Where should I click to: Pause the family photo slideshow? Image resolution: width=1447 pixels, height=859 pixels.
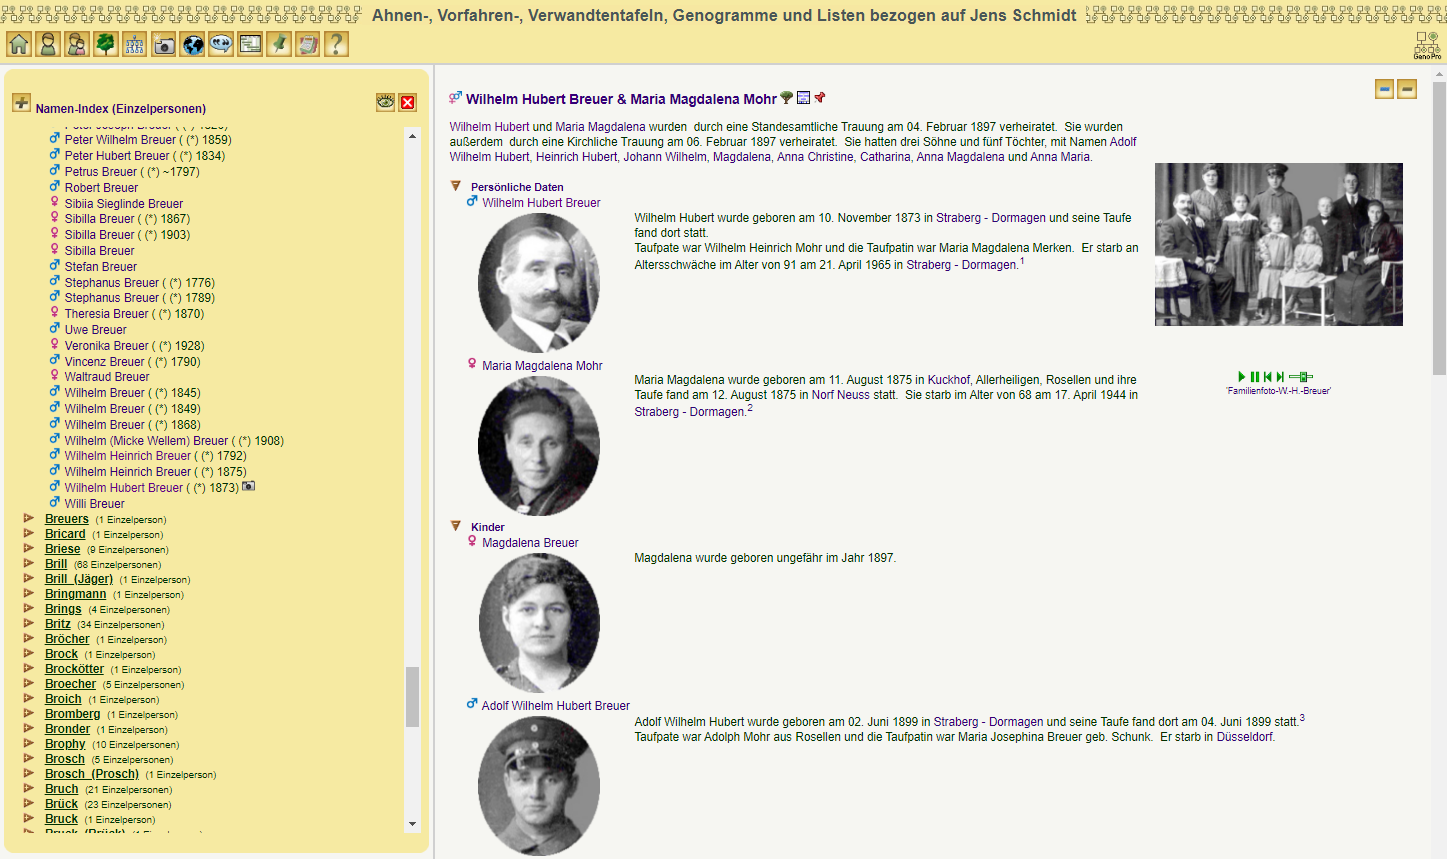point(1254,377)
